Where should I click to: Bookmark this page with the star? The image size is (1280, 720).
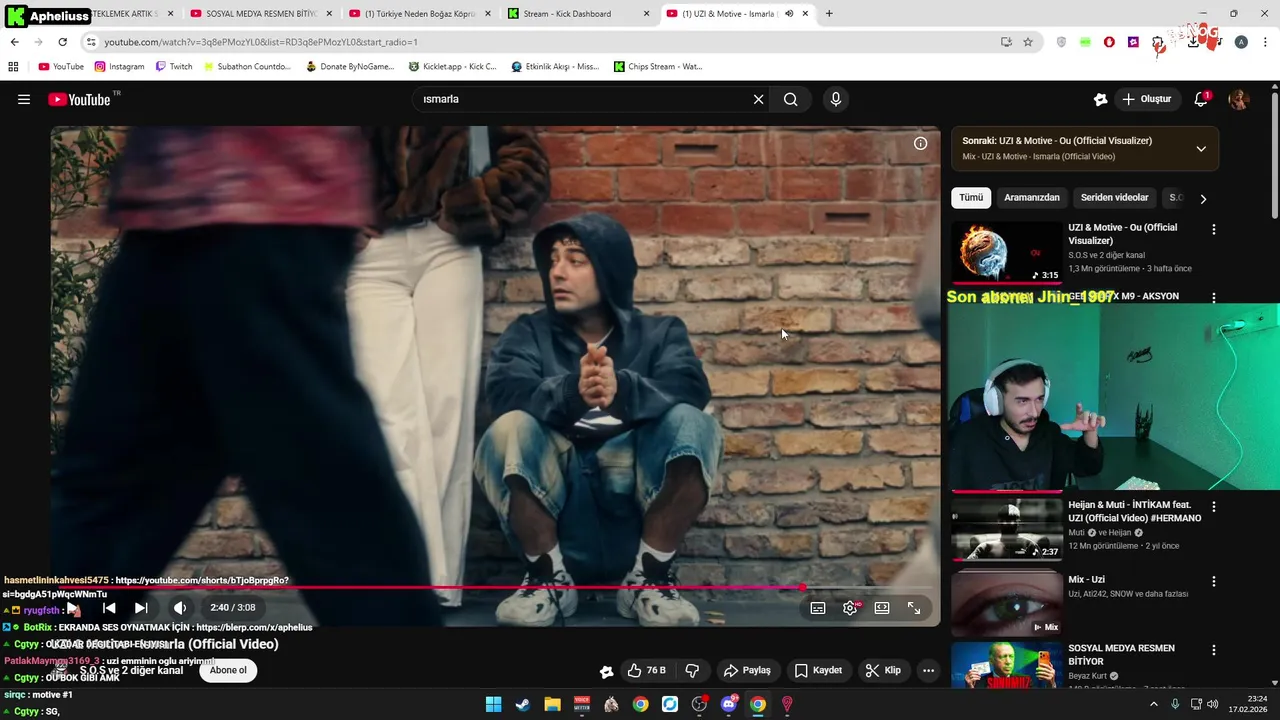click(1028, 42)
